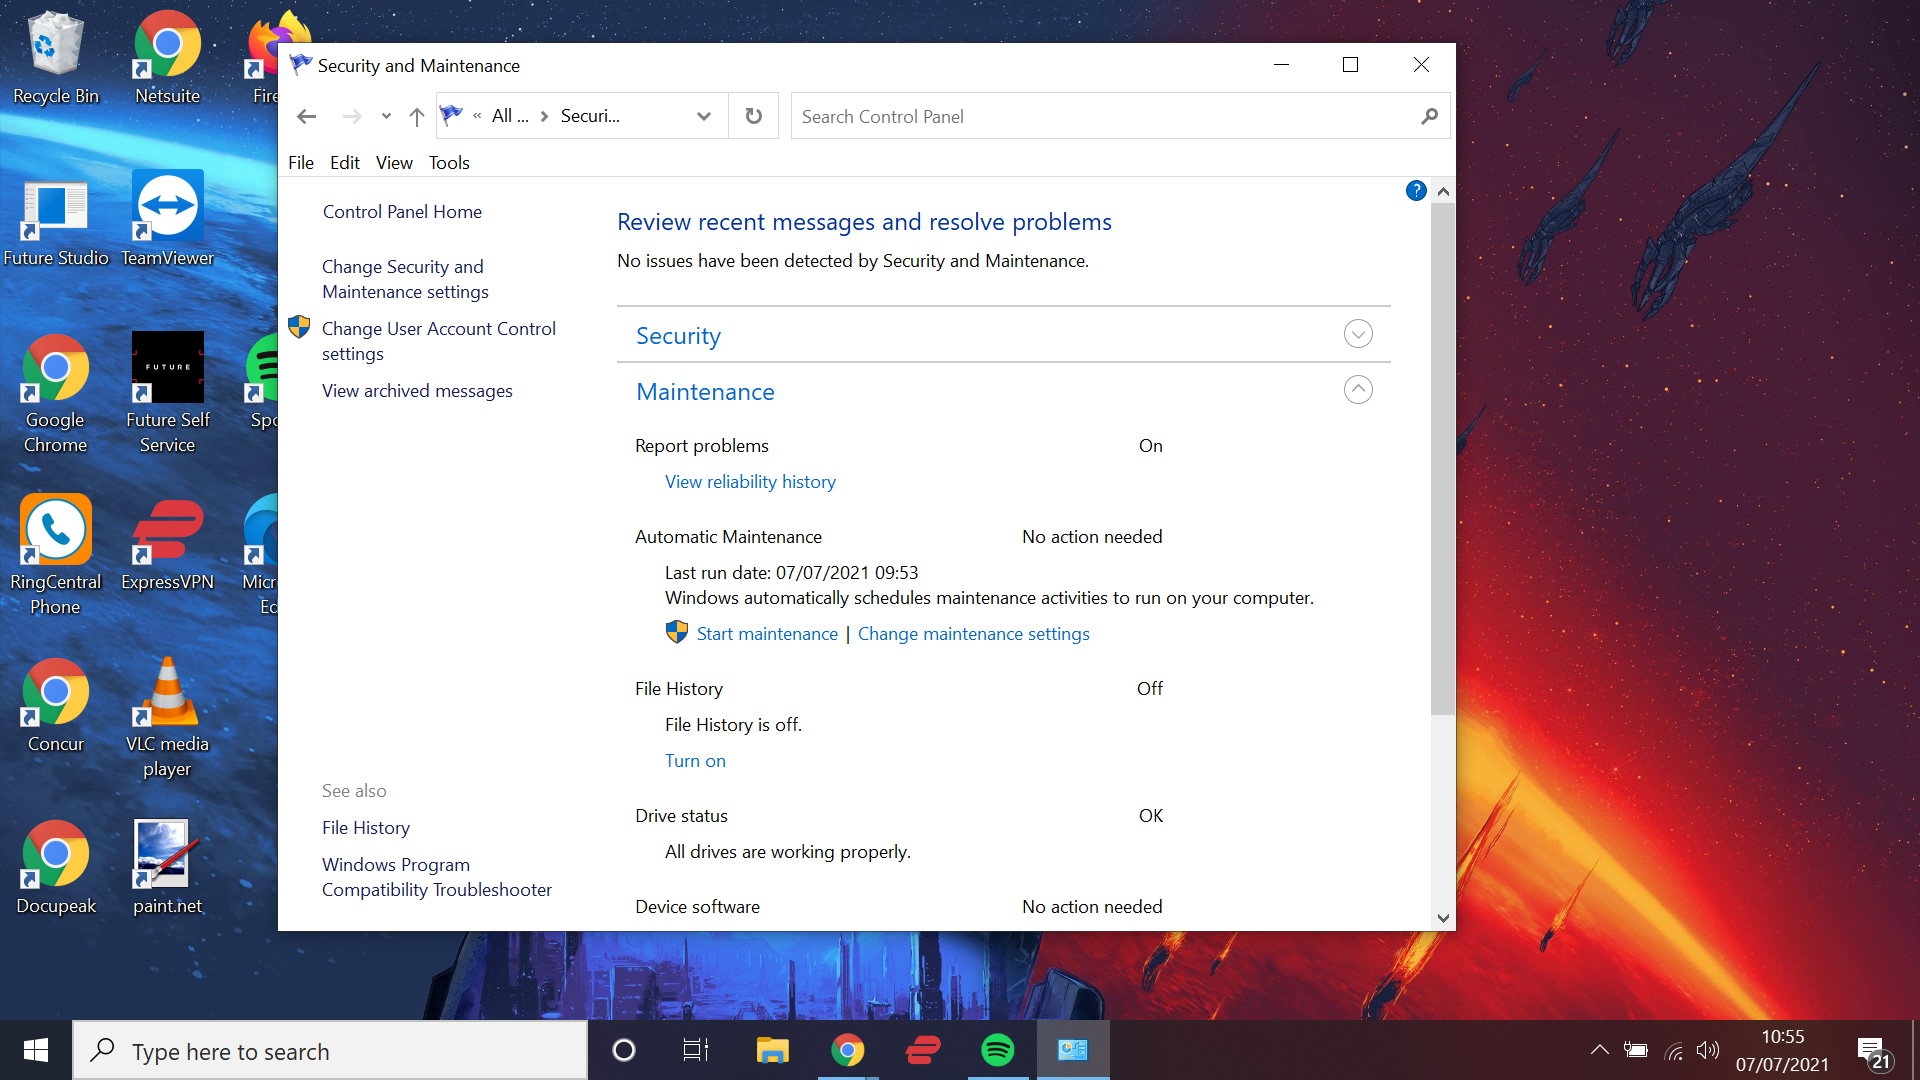Screen dimensions: 1920x1080
Task: Toggle File History to Turn on
Action: coord(695,760)
